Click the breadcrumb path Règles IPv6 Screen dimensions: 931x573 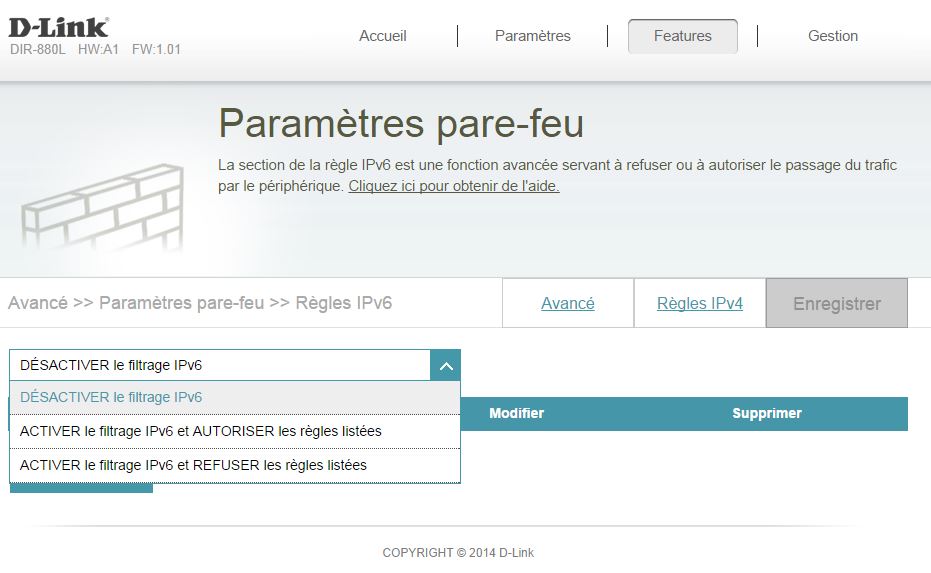(x=343, y=303)
